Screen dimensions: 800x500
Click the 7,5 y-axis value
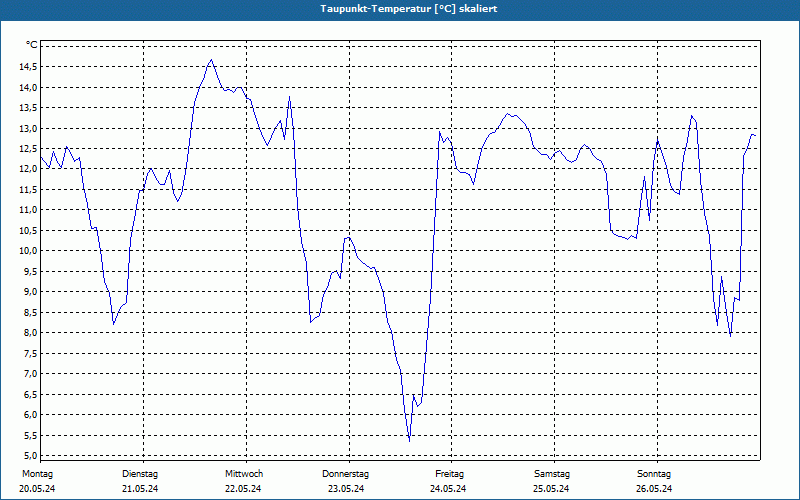pyautogui.click(x=31, y=353)
